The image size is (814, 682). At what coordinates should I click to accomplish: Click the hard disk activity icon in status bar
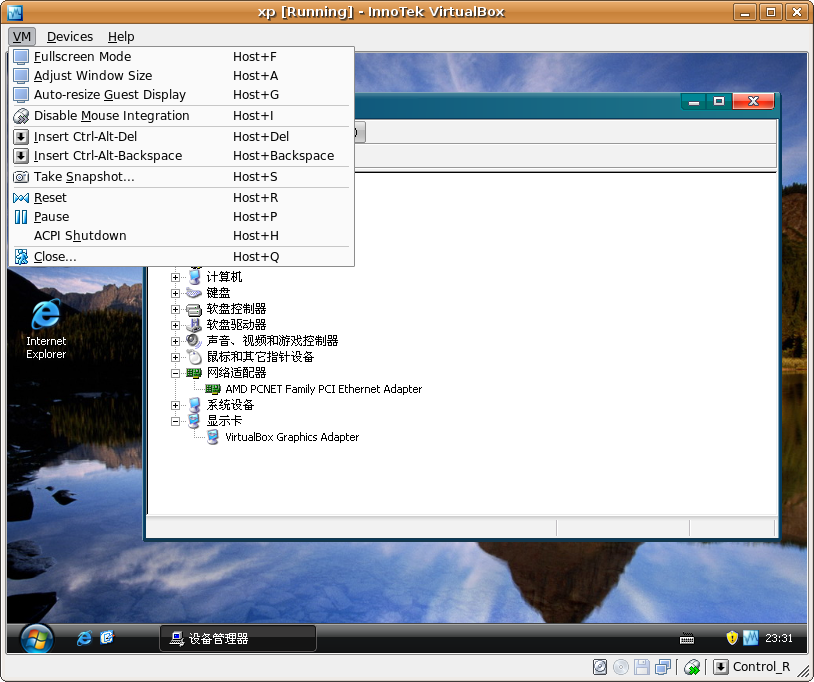pos(600,667)
